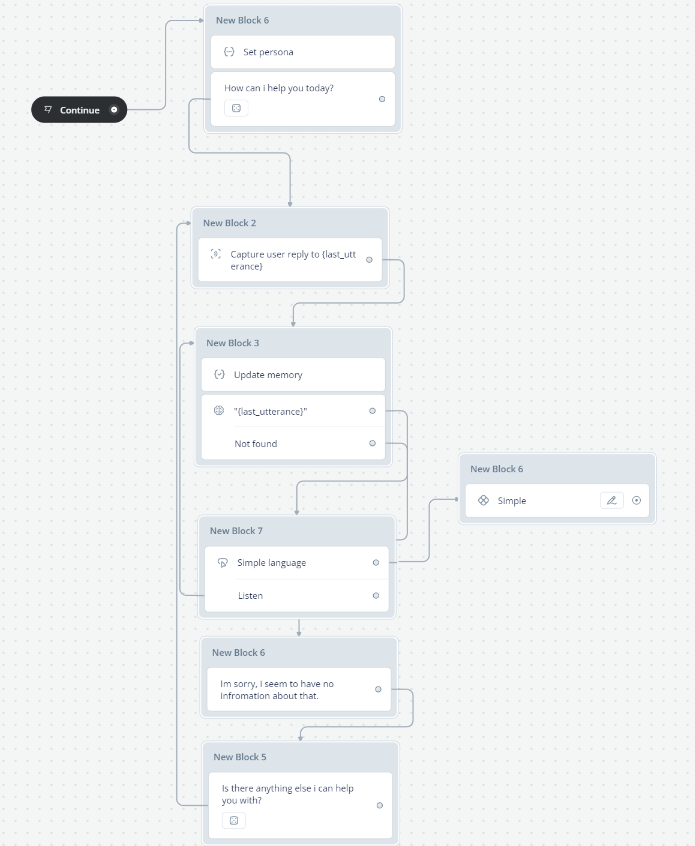Click the component icon next to Simple
695x846 pixels.
[483, 500]
